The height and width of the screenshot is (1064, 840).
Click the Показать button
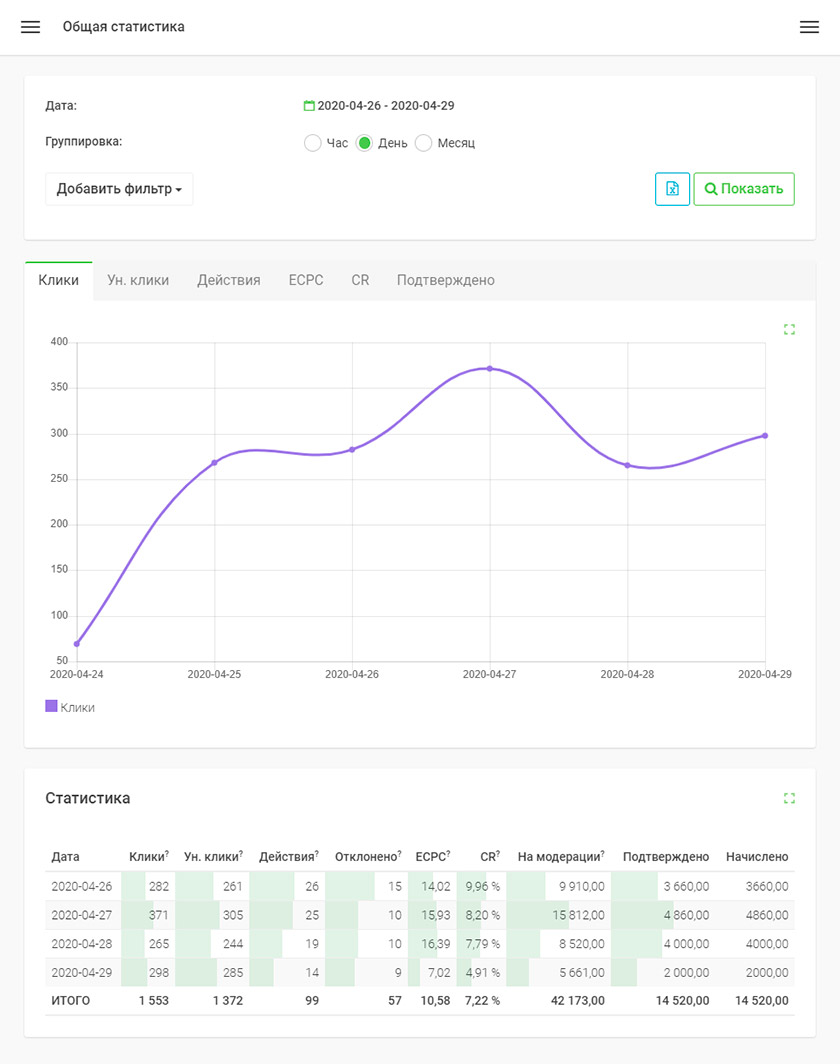(744, 189)
